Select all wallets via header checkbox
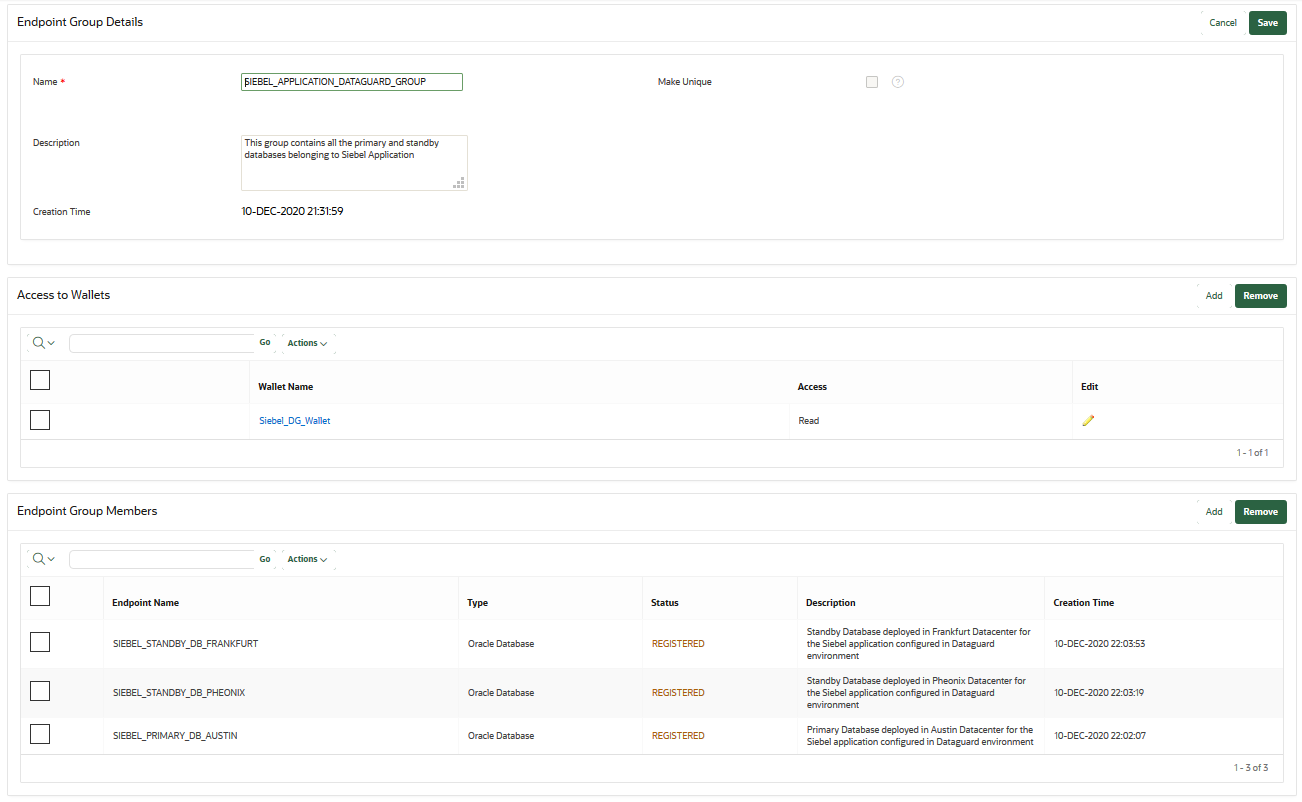1302x802 pixels. point(39,380)
